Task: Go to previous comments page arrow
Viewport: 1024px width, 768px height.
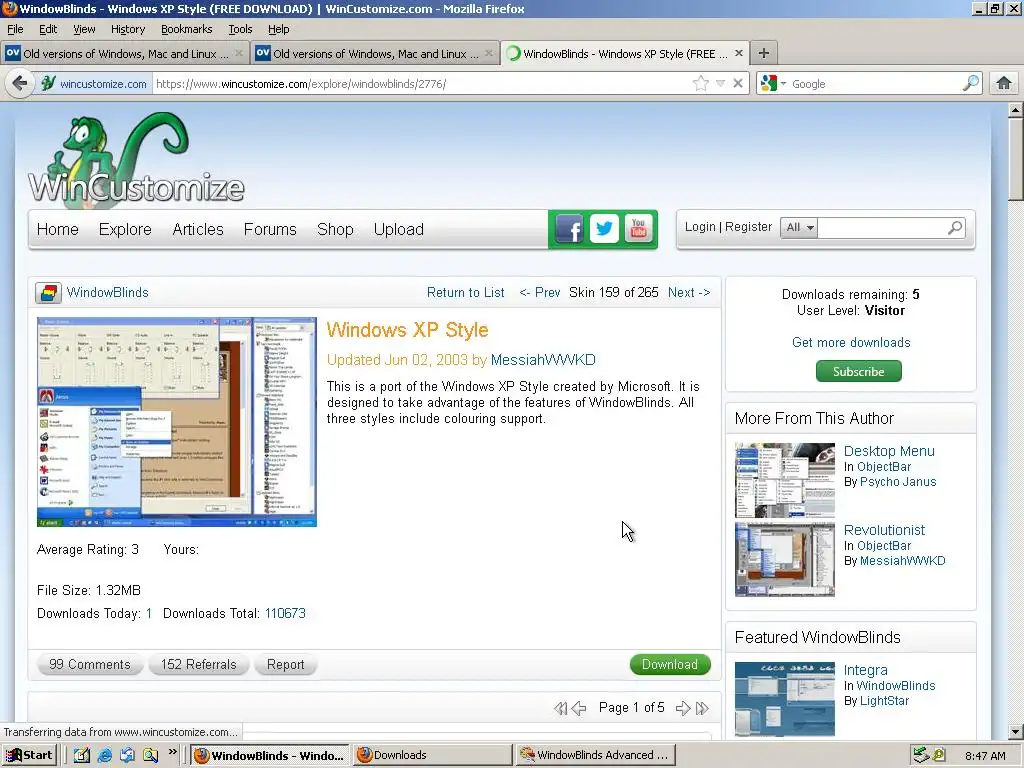Action: [x=579, y=708]
